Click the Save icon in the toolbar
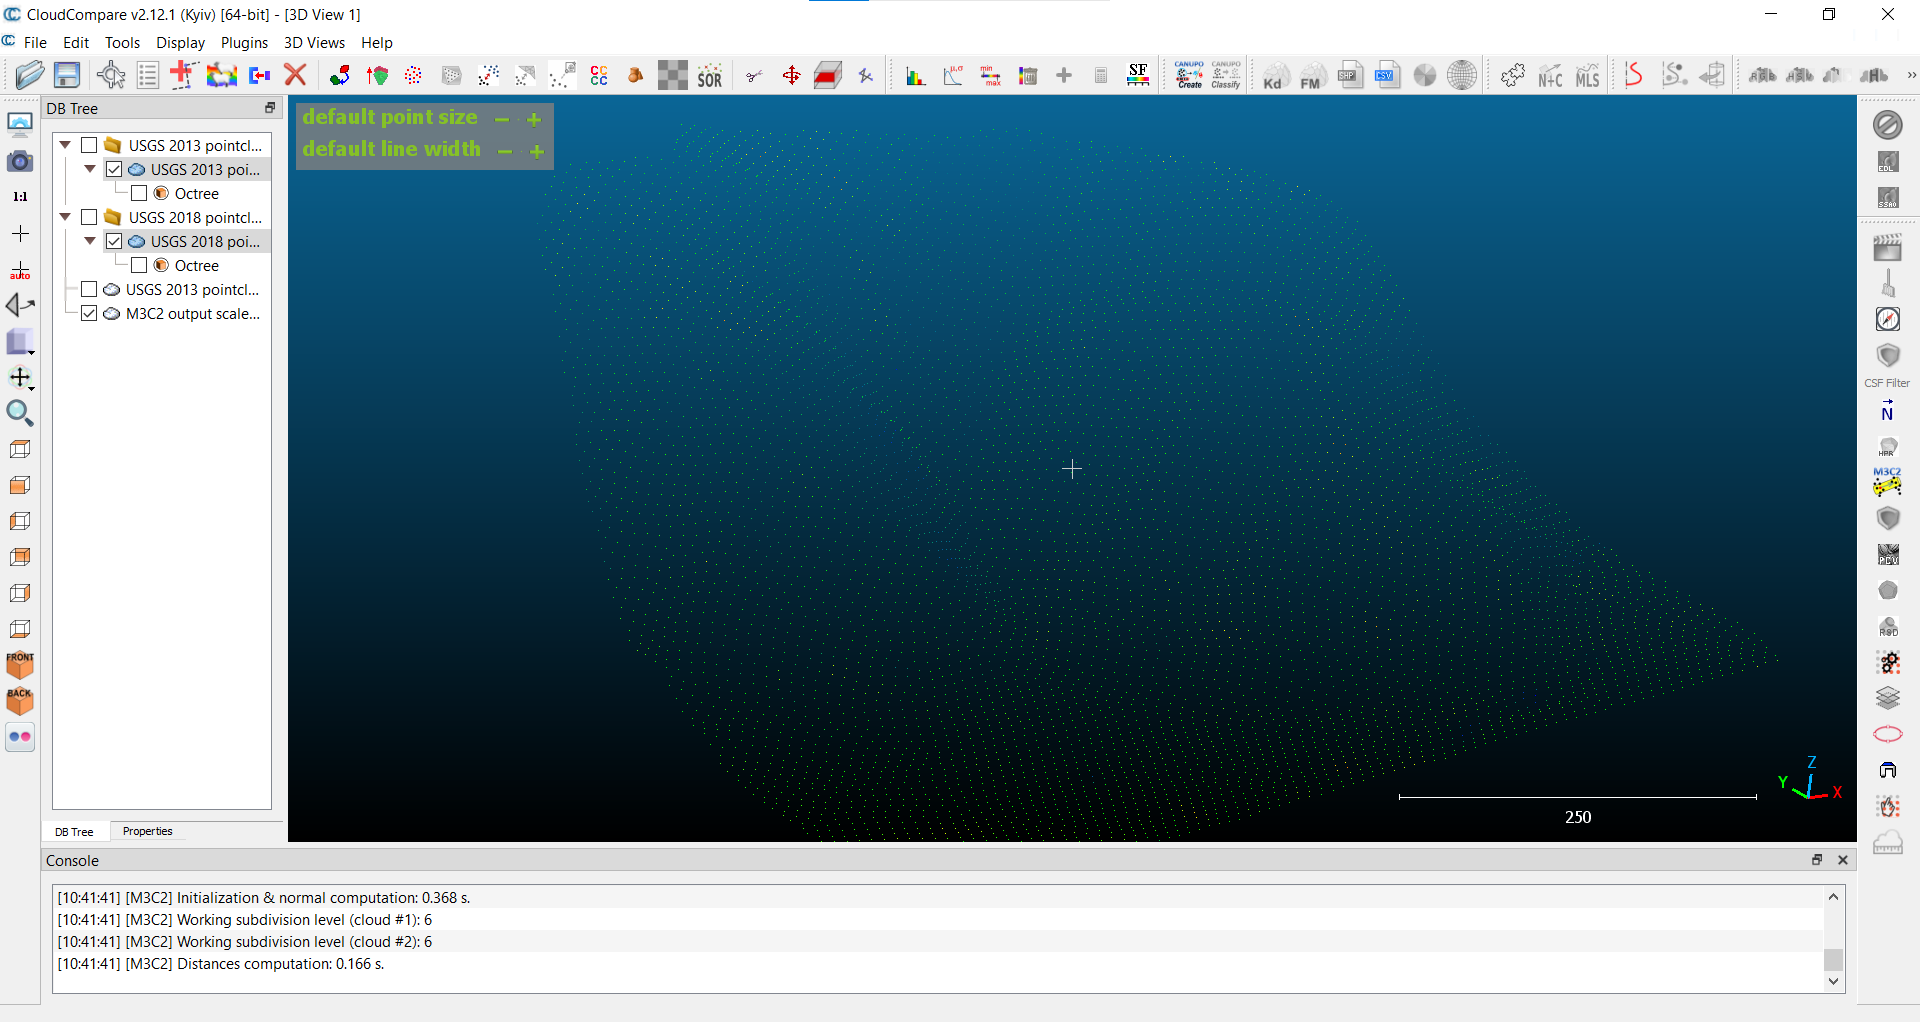 click(67, 75)
